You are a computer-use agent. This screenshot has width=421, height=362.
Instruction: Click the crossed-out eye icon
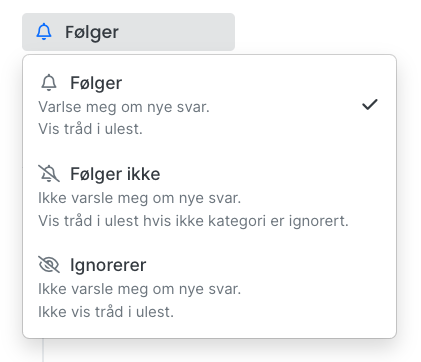pyautogui.click(x=49, y=265)
